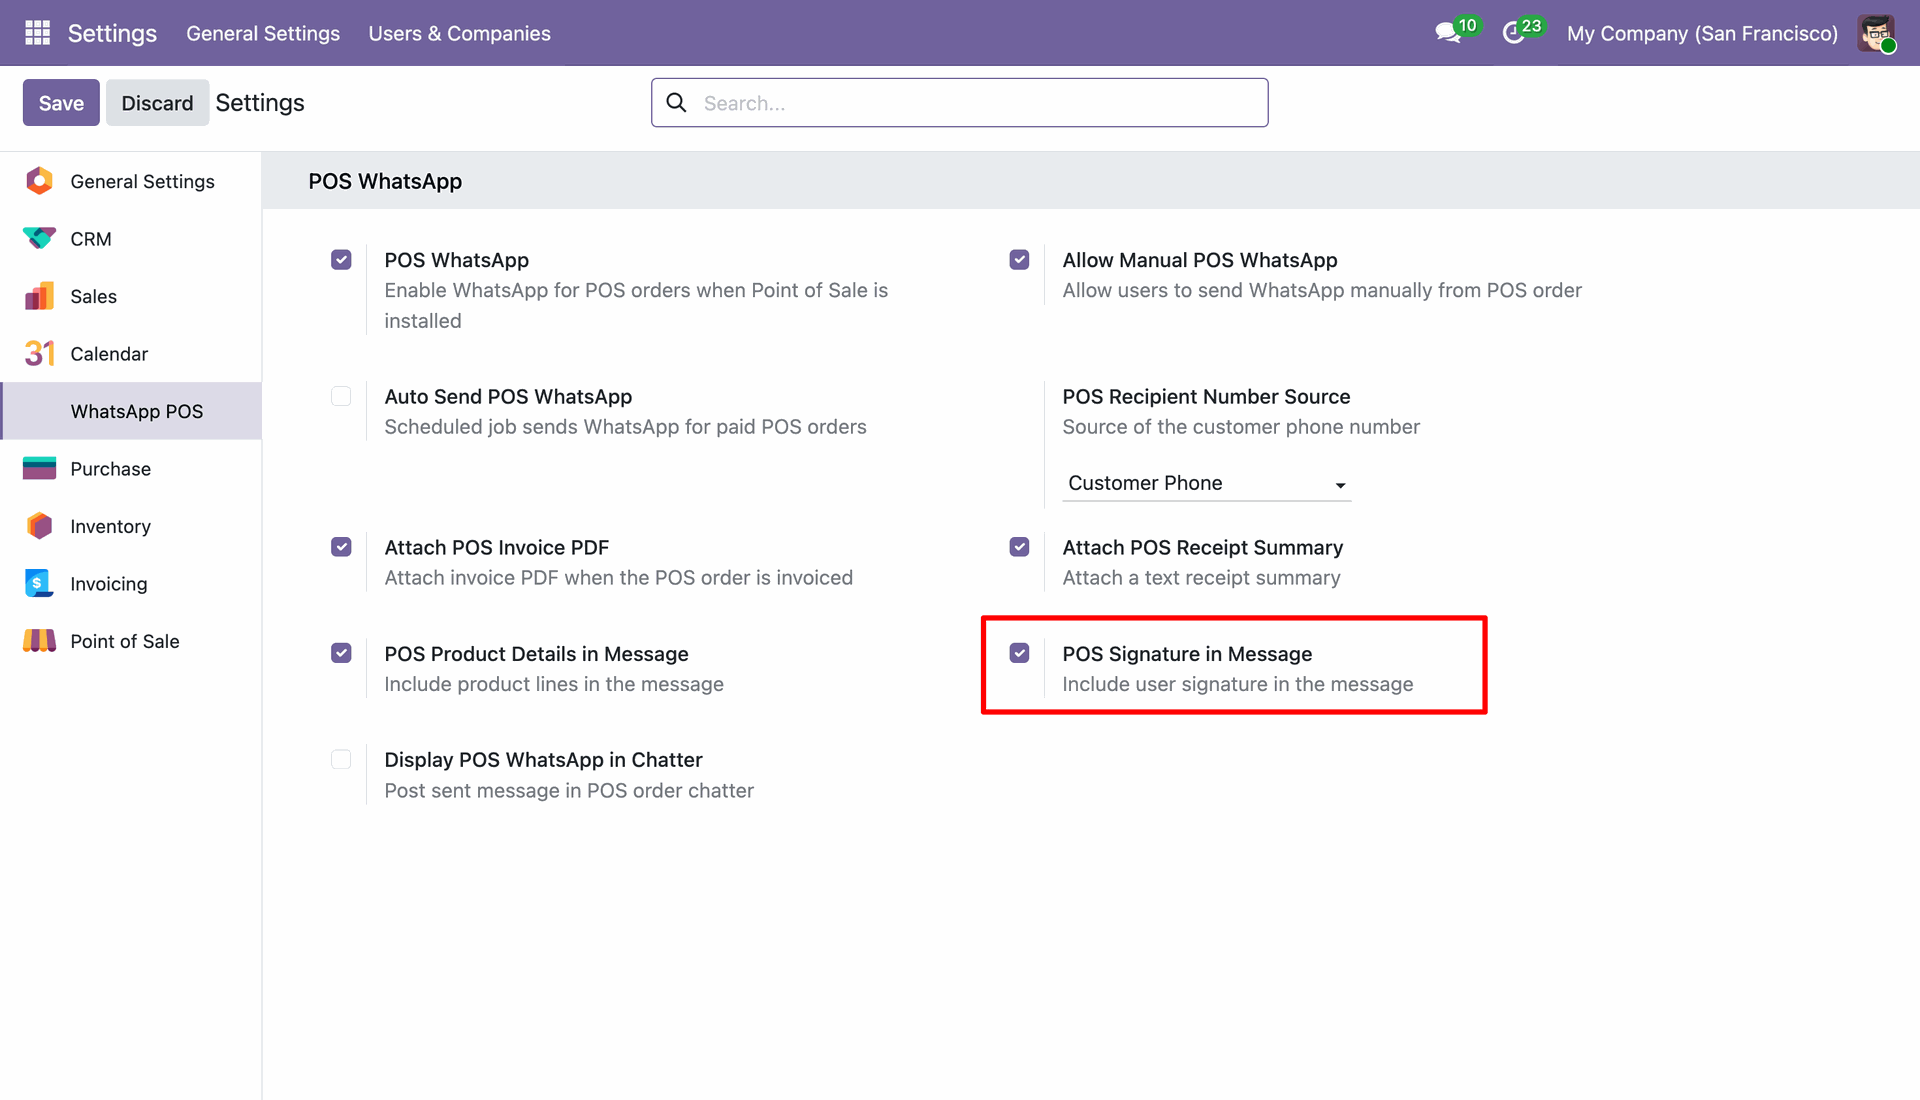The height and width of the screenshot is (1100, 1920).
Task: Click the Inventory box icon
Action: coord(39,526)
